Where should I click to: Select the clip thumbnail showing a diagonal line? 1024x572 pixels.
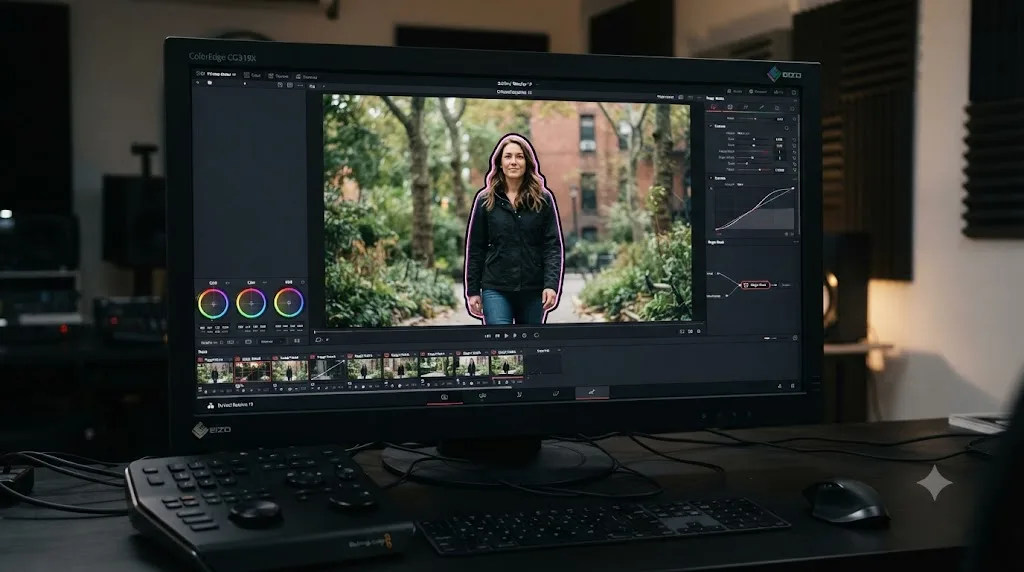click(x=327, y=369)
